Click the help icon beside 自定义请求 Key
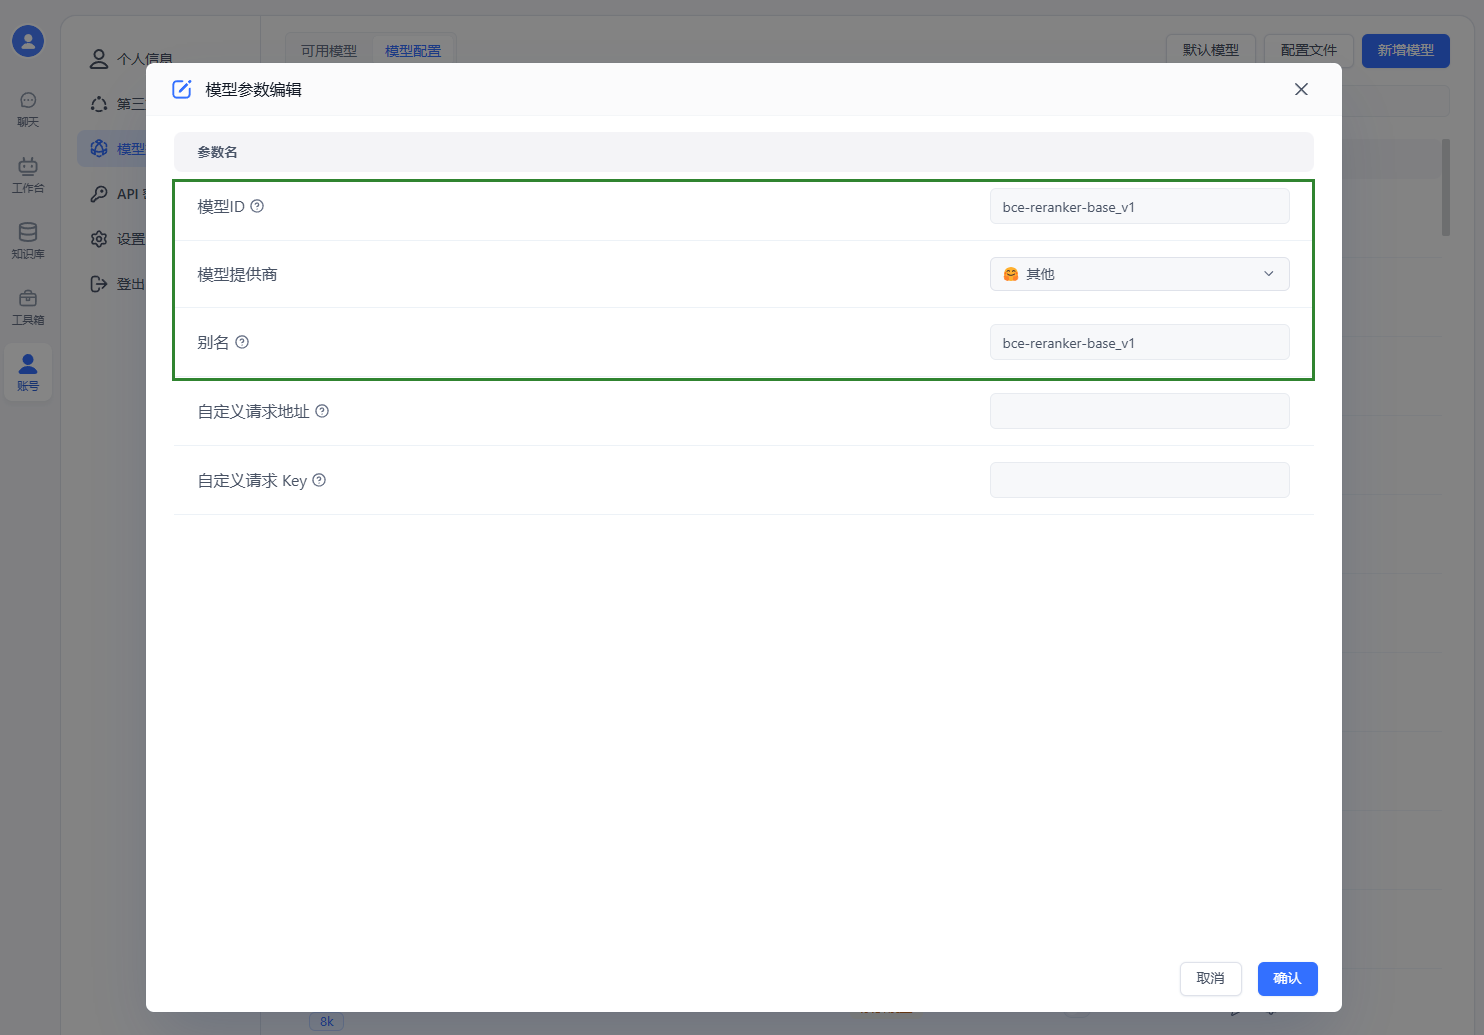 [319, 480]
